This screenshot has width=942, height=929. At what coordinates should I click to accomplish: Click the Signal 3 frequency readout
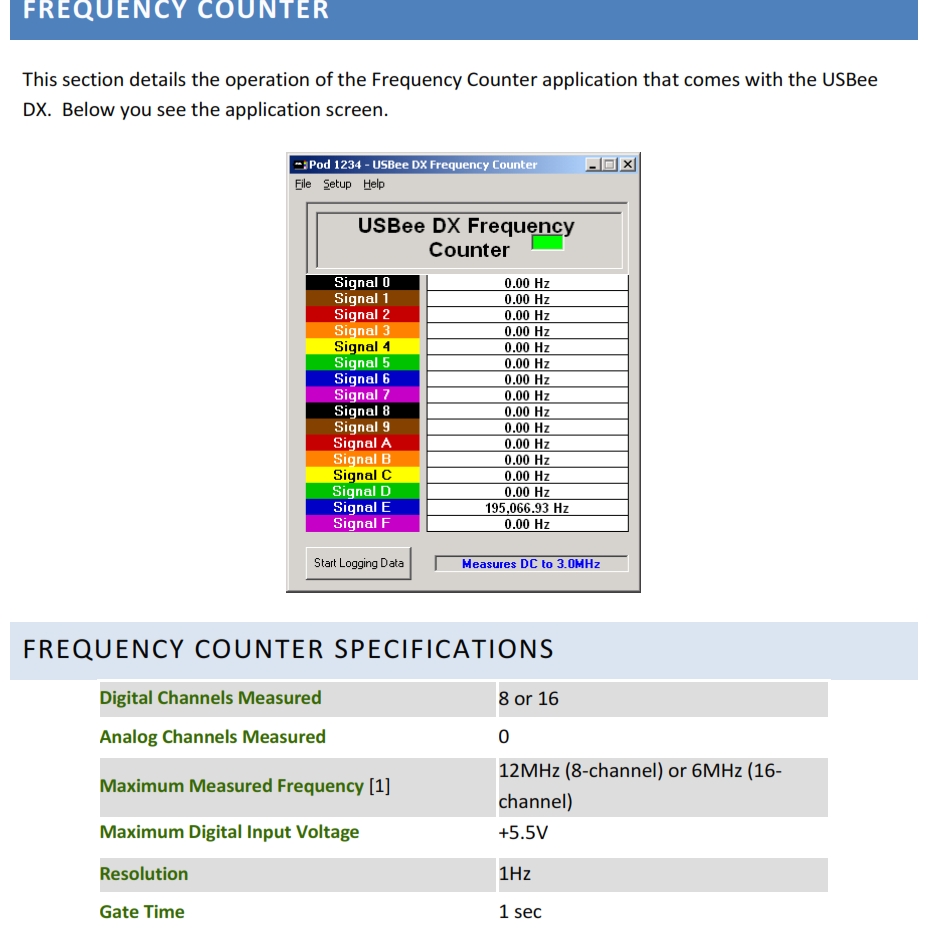coord(527,331)
